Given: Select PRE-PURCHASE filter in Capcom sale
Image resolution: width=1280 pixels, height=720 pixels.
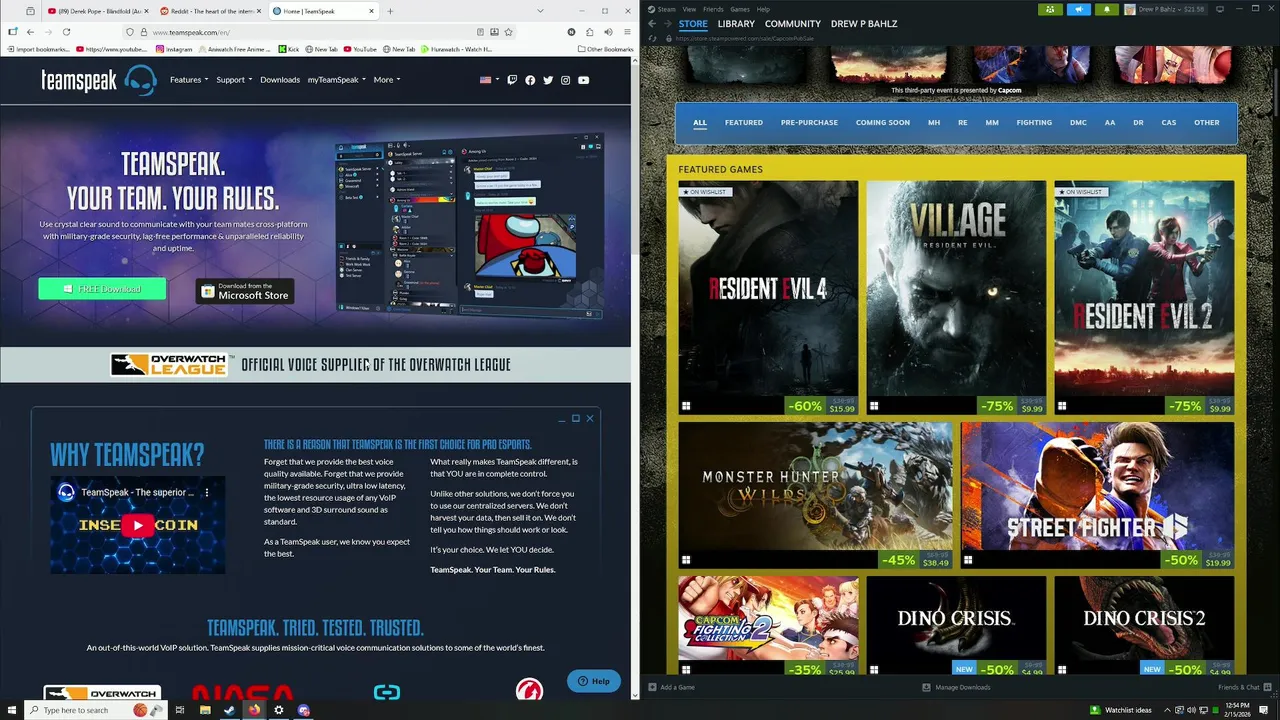Looking at the screenshot, I should [809, 123].
